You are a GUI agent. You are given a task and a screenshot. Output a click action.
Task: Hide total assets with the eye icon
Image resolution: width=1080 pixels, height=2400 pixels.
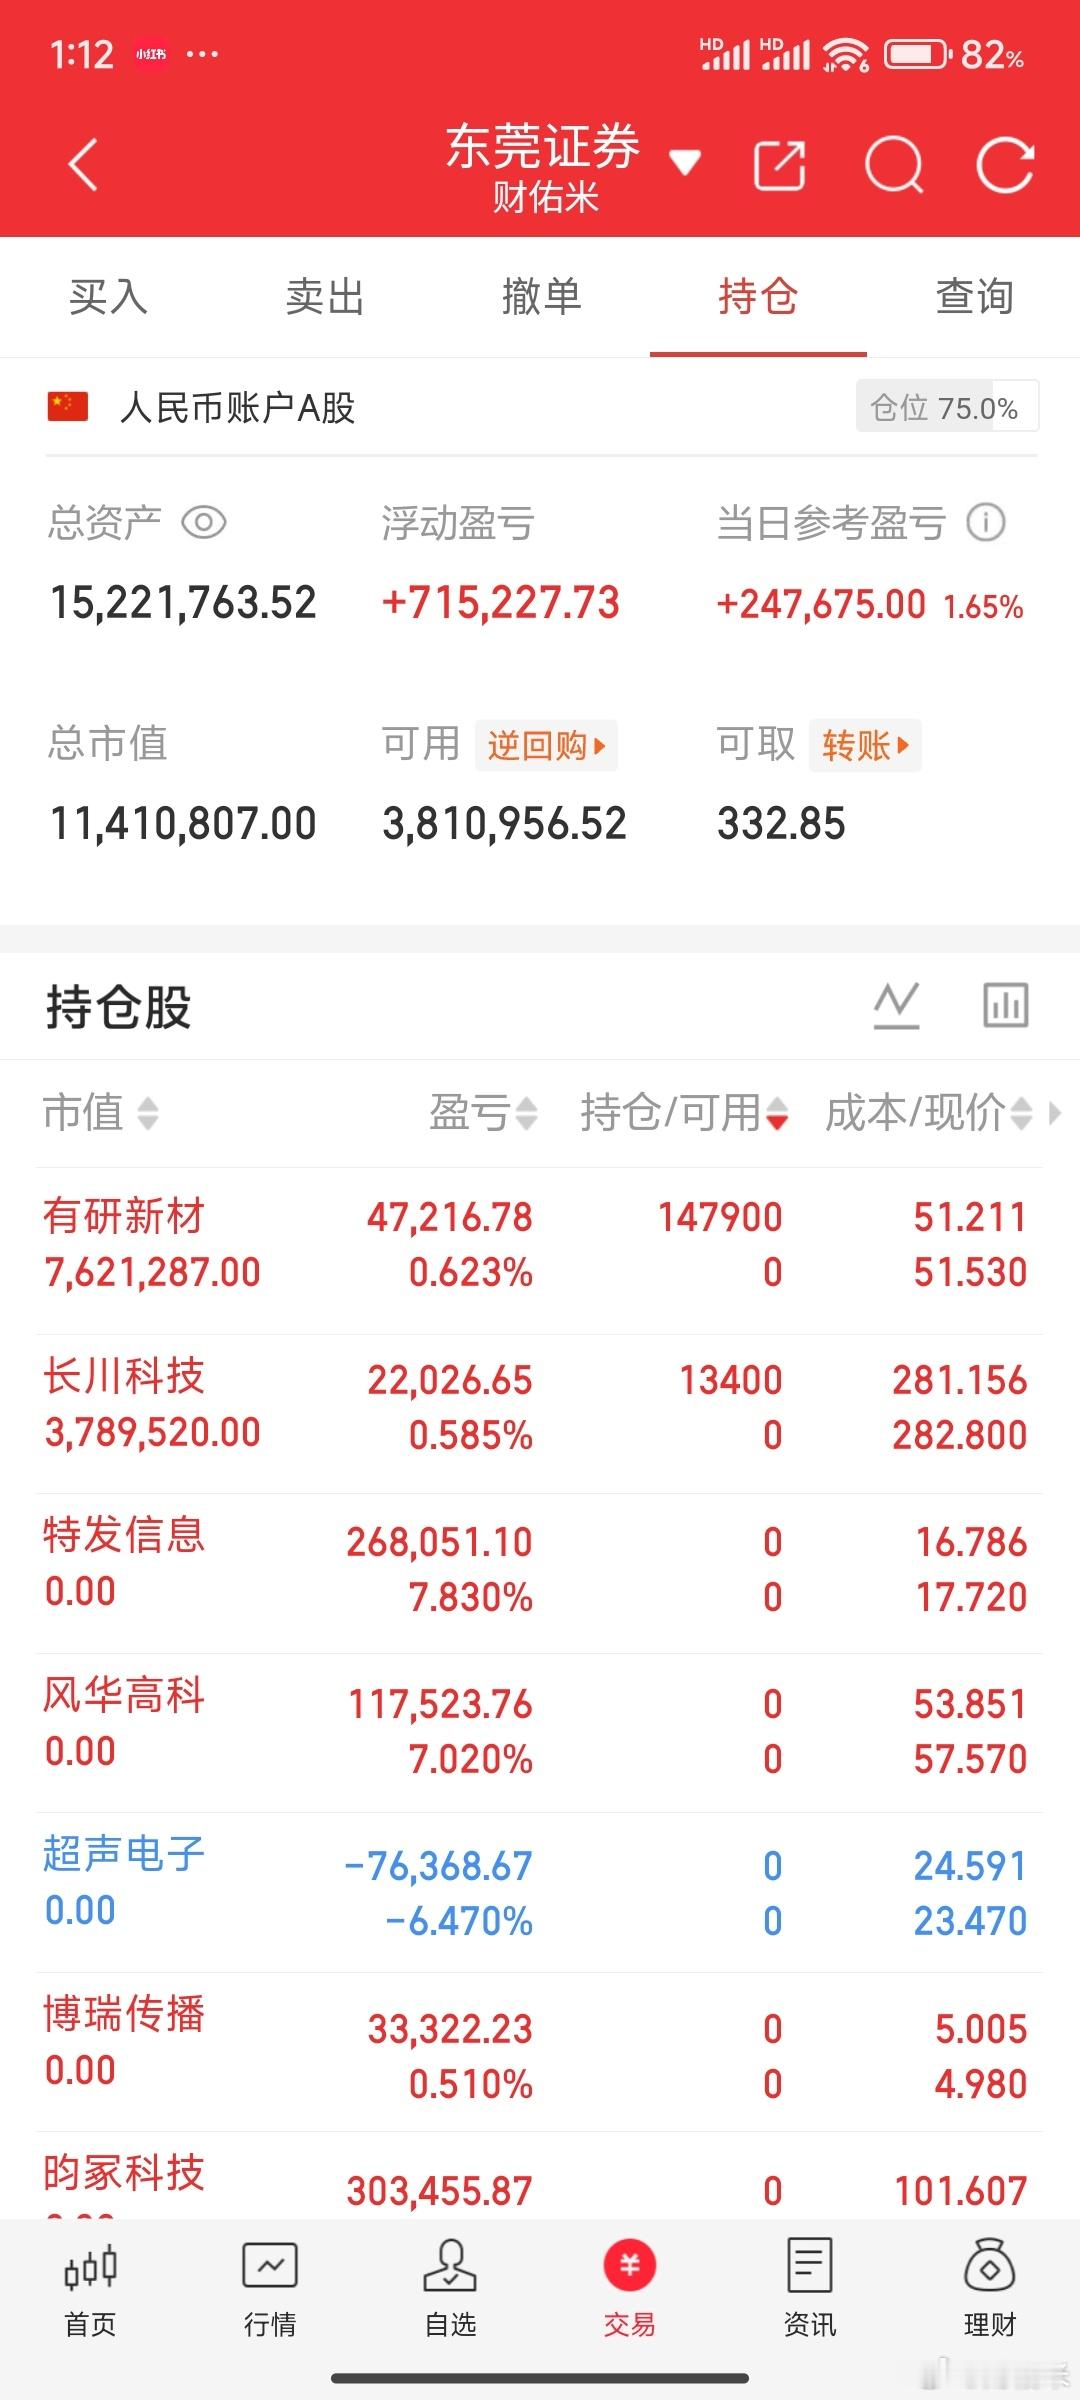click(204, 522)
